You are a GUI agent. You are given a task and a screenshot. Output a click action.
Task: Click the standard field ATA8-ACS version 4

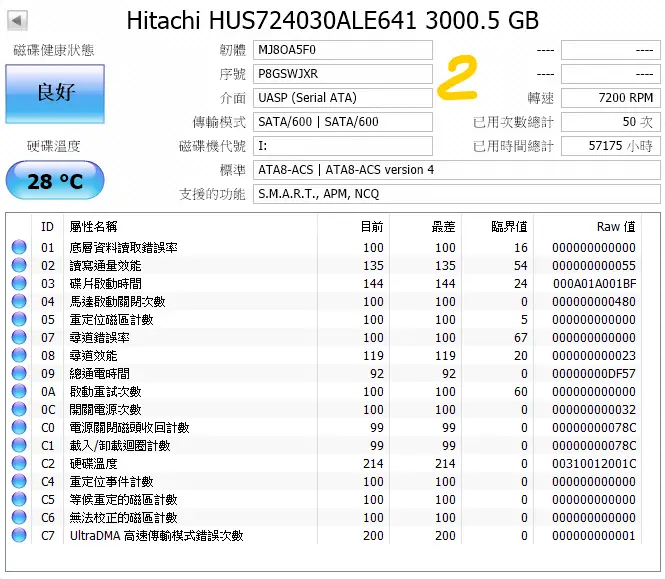click(x=457, y=170)
